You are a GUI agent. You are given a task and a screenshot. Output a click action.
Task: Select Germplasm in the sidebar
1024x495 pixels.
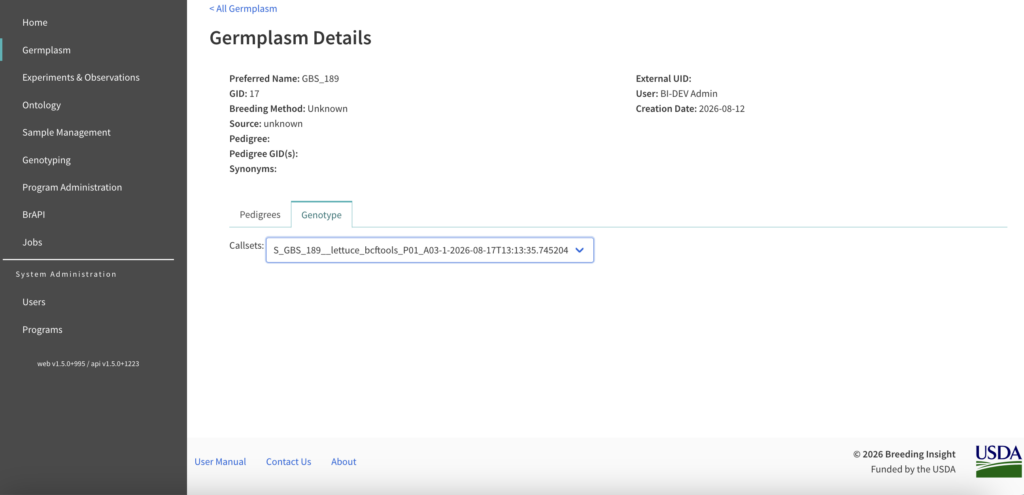tap(46, 50)
